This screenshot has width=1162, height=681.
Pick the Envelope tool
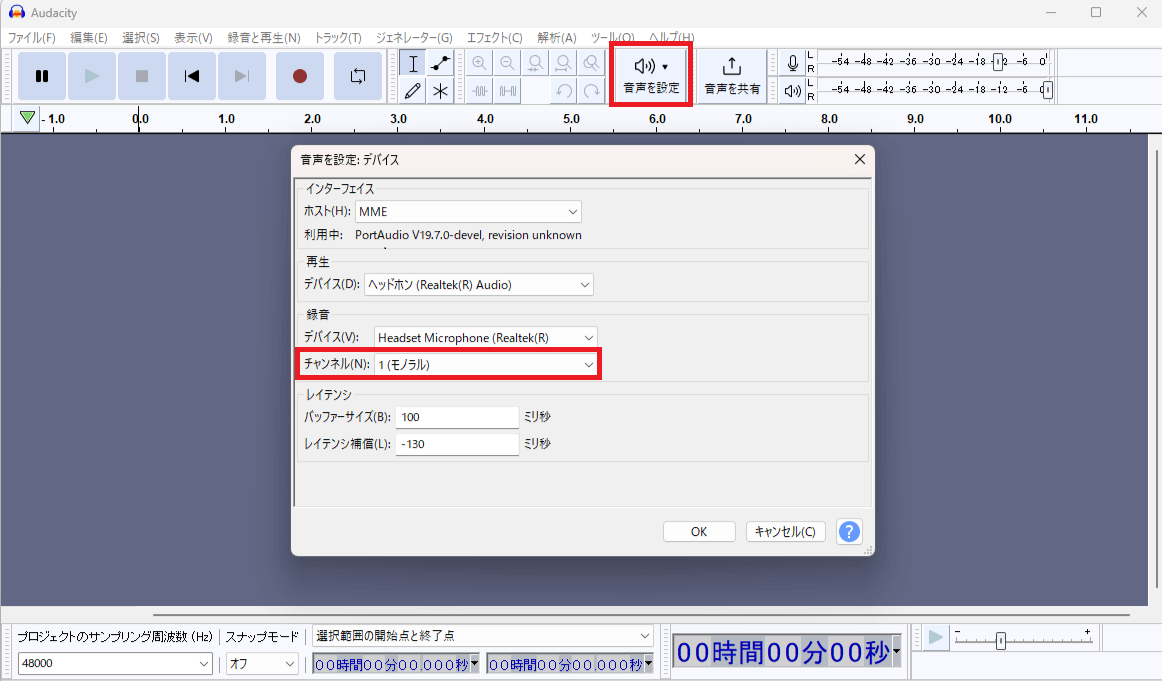coord(440,64)
